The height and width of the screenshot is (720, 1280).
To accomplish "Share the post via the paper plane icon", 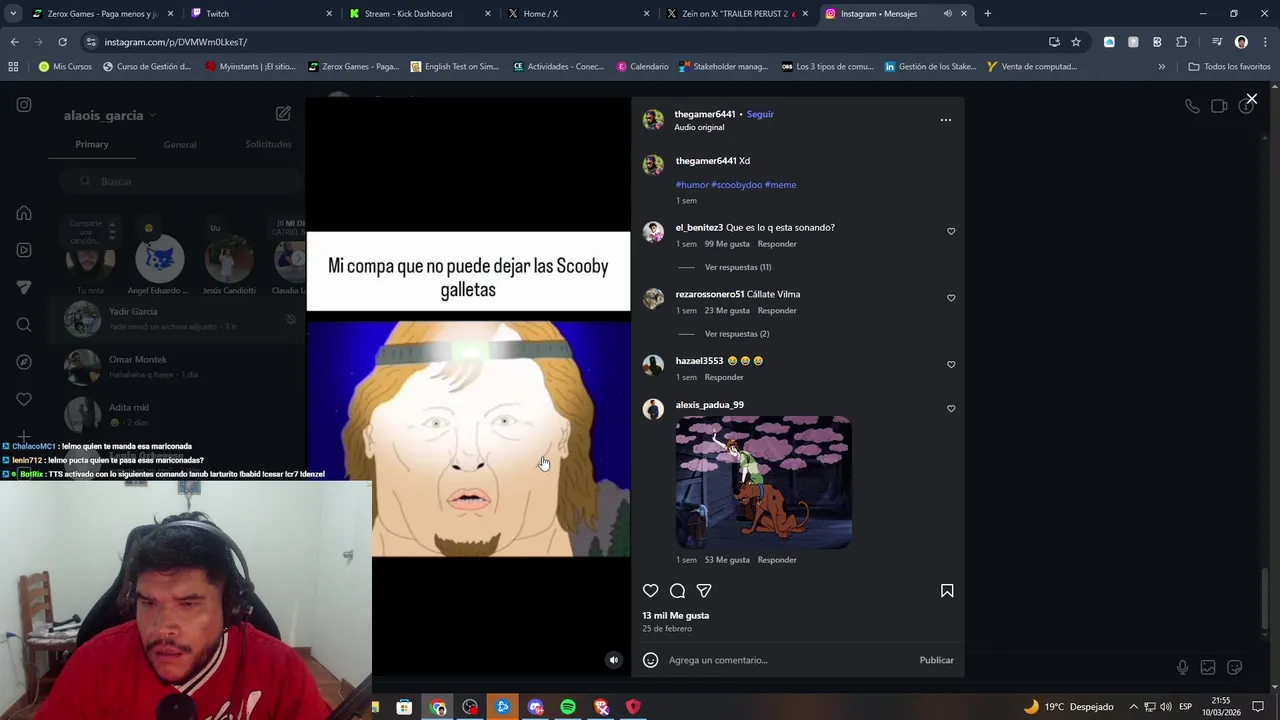I will pyautogui.click(x=704, y=591).
